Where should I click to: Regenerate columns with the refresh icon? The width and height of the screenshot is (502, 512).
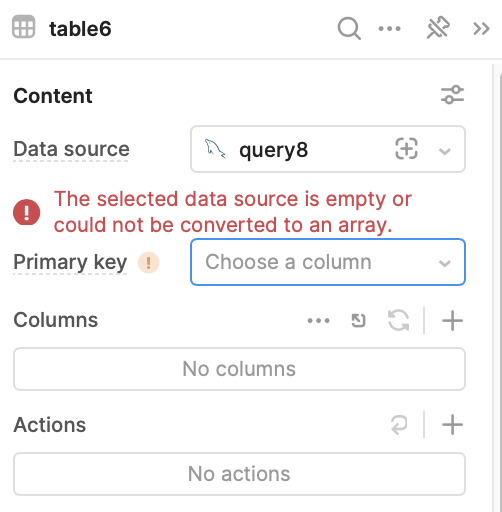tap(399, 320)
